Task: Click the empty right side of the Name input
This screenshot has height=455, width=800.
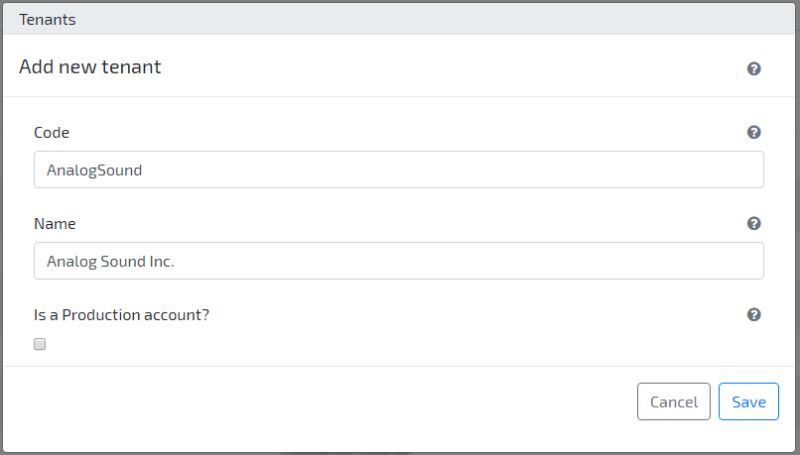Action: click(x=561, y=261)
